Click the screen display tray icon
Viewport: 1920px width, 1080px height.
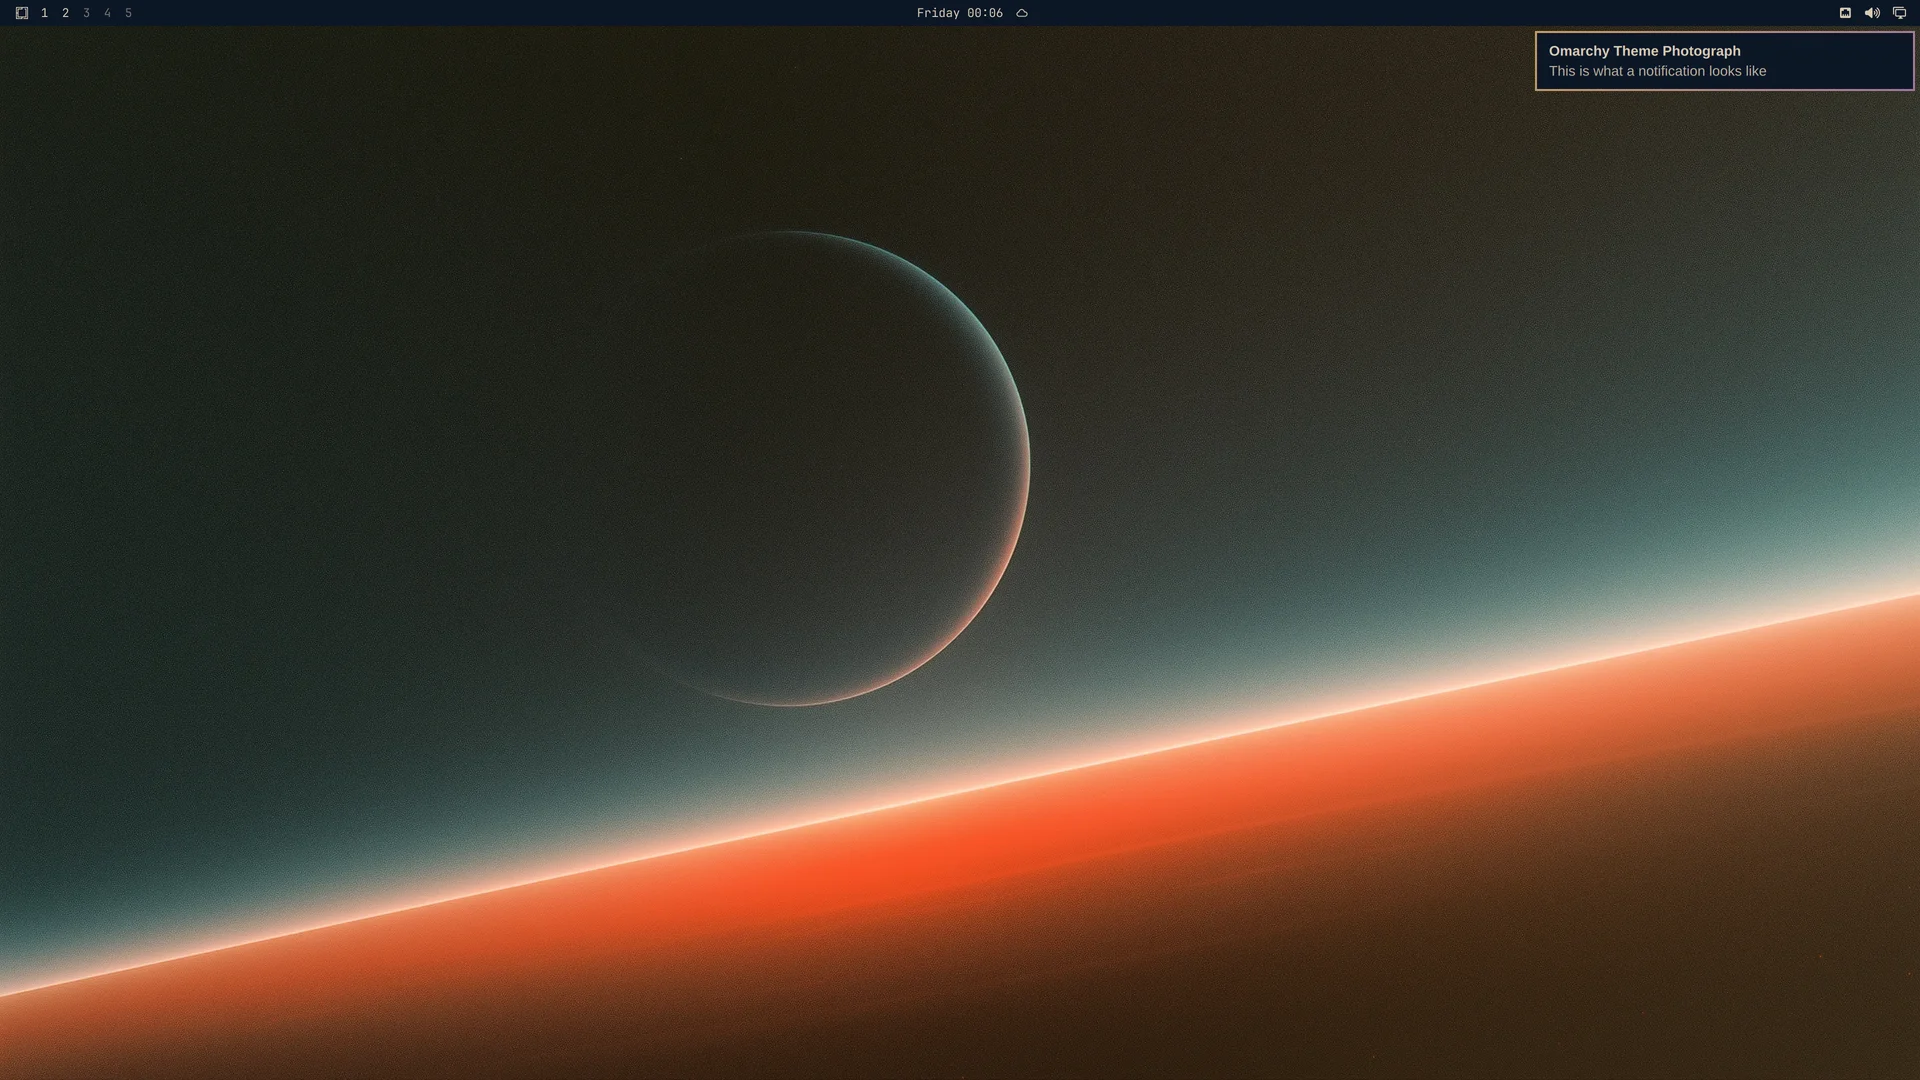(x=1899, y=13)
